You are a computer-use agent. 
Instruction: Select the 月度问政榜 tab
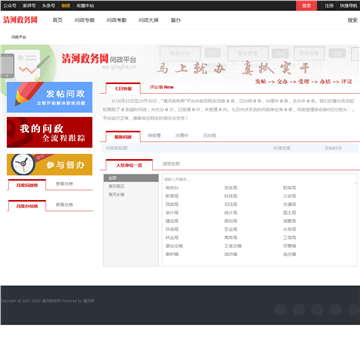(27, 185)
